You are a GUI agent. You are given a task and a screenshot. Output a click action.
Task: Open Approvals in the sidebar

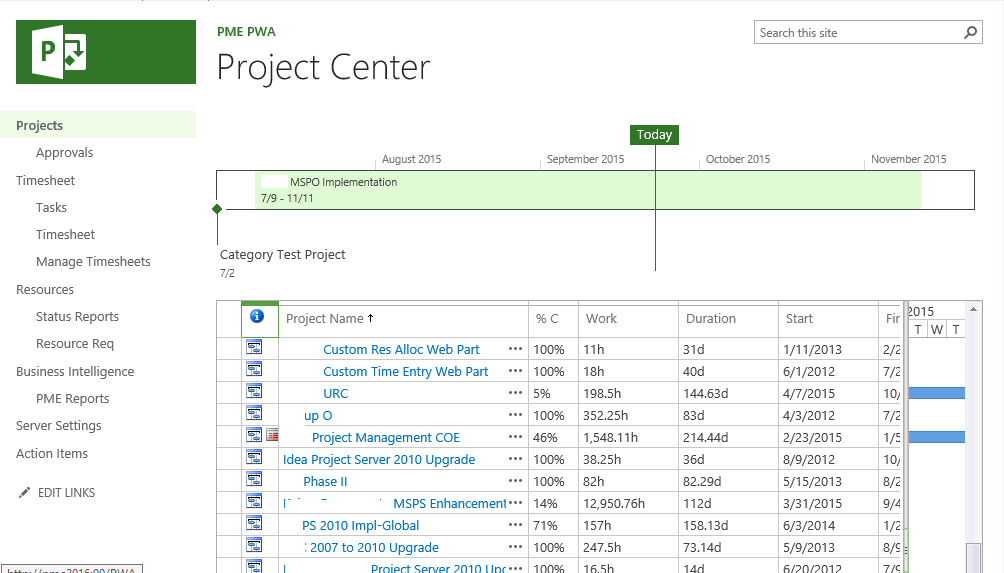[x=65, y=152]
